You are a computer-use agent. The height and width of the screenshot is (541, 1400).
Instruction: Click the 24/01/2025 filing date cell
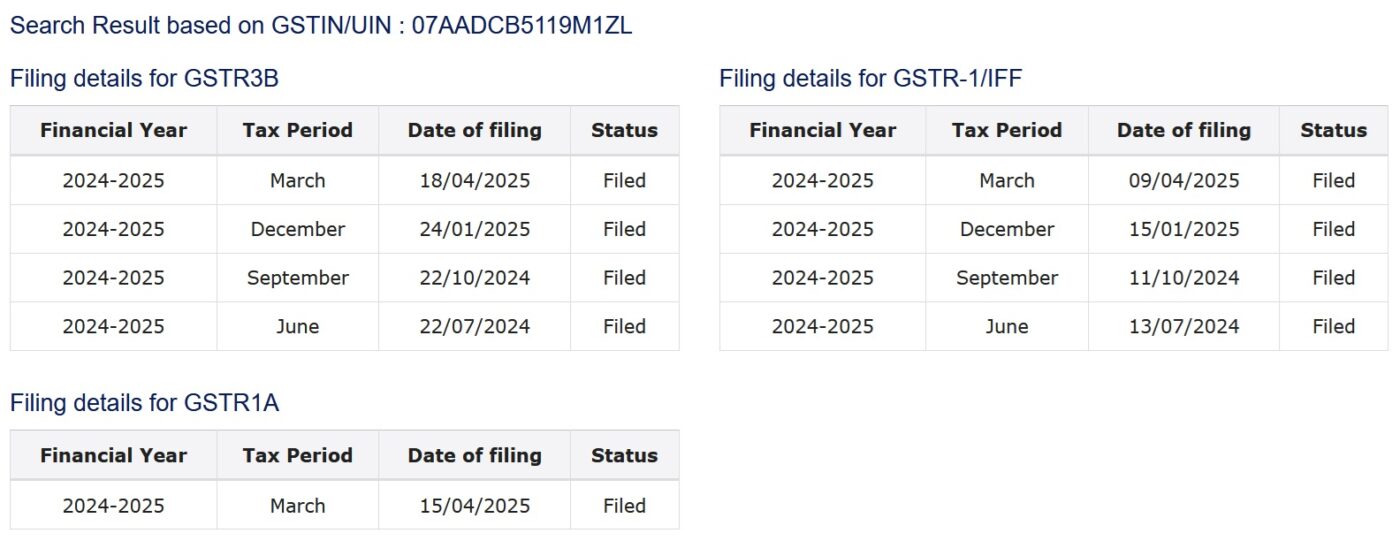tap(474, 229)
